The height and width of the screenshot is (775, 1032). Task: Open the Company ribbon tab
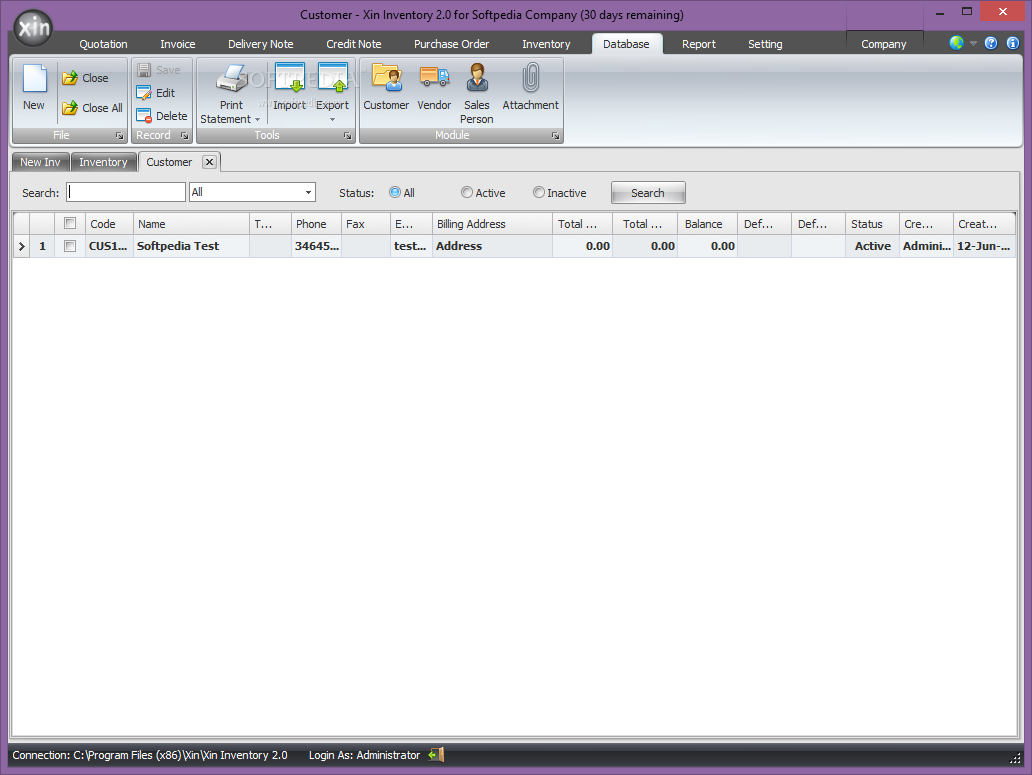point(884,44)
